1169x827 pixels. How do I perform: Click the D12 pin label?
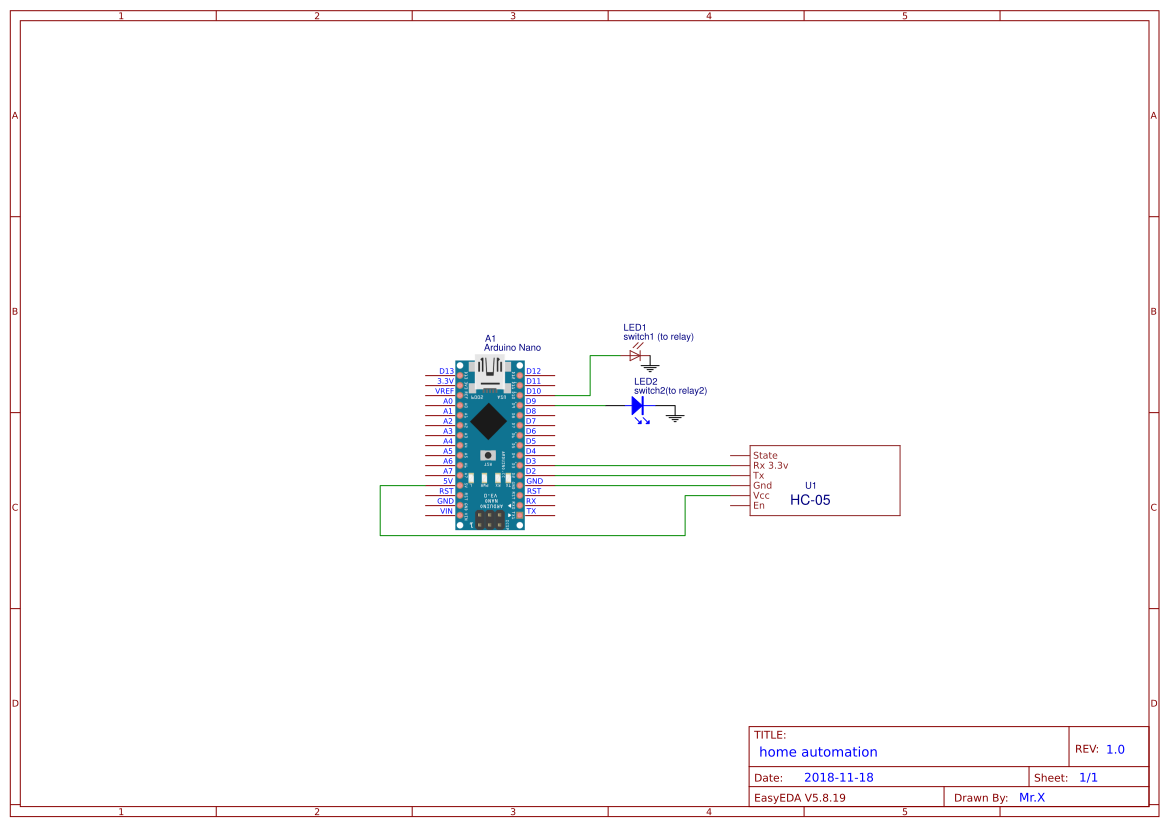(x=534, y=371)
